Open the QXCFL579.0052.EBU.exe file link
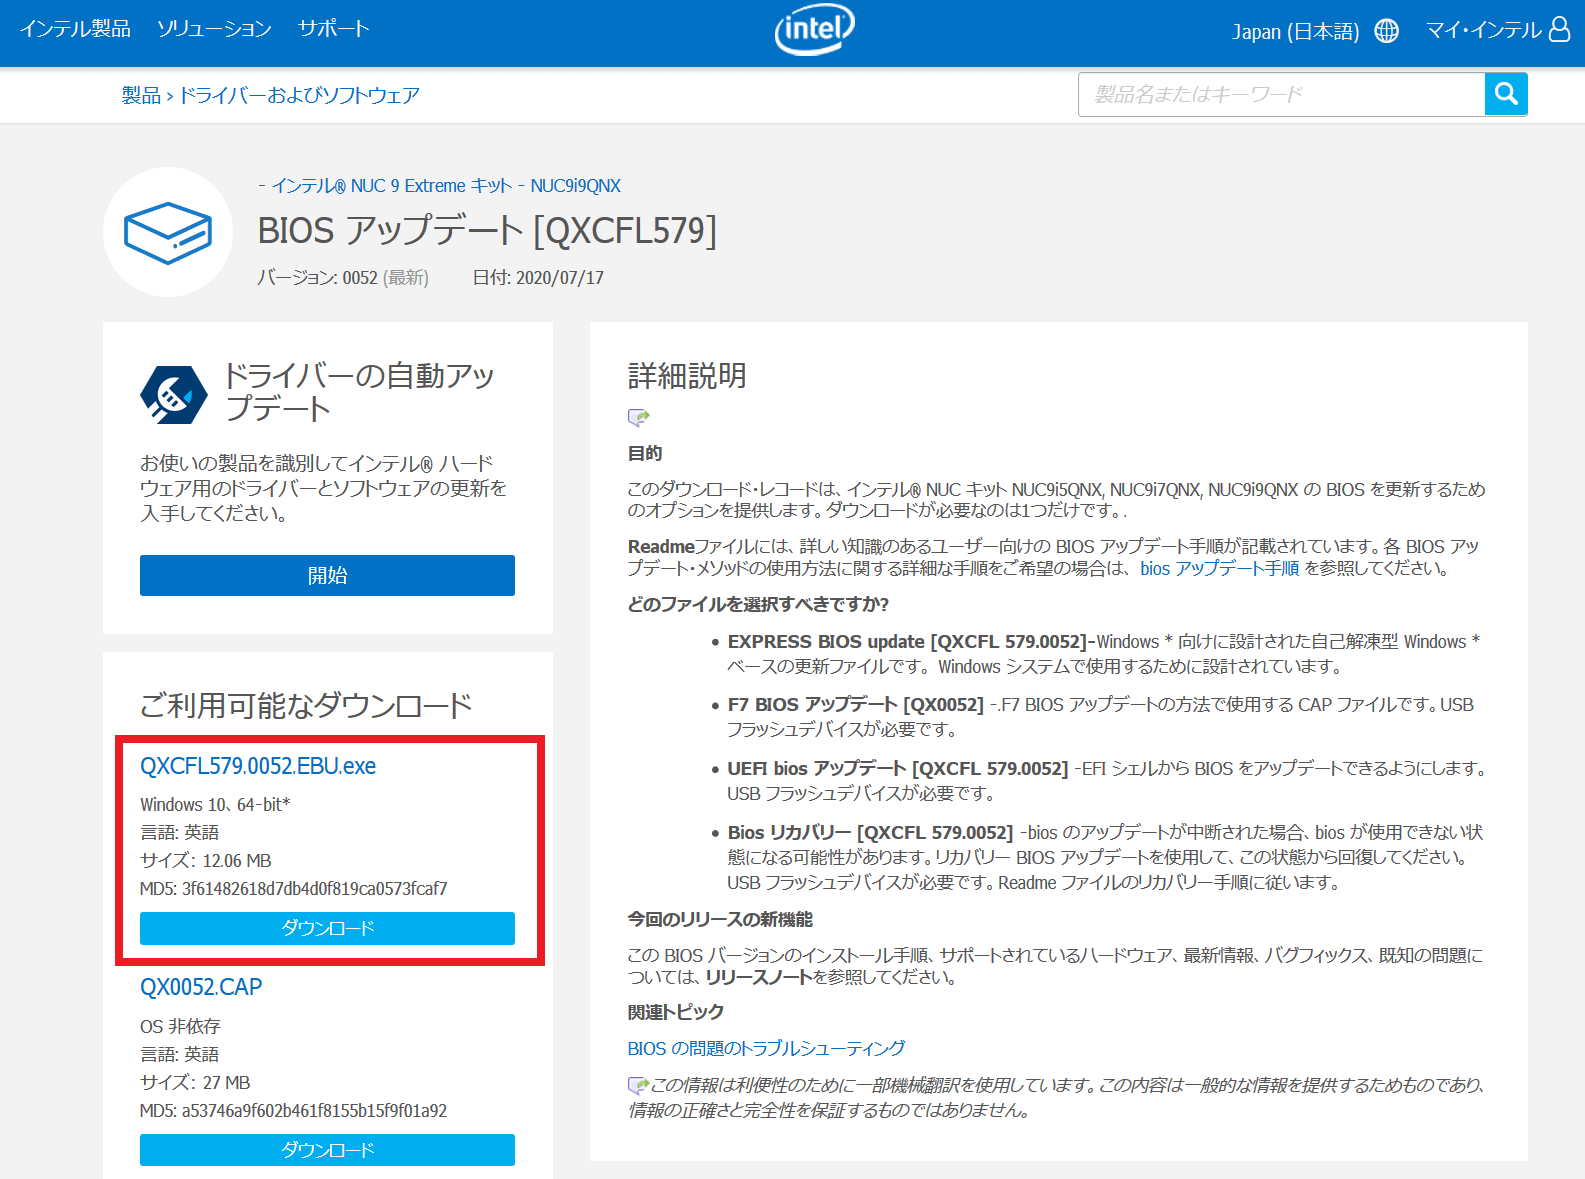 coord(258,766)
